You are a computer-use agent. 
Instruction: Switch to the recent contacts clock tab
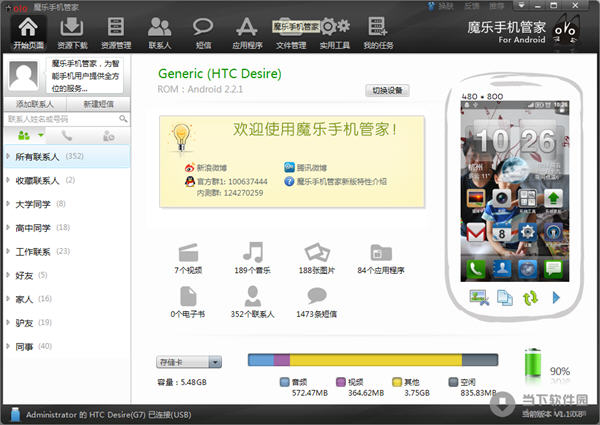pos(109,135)
